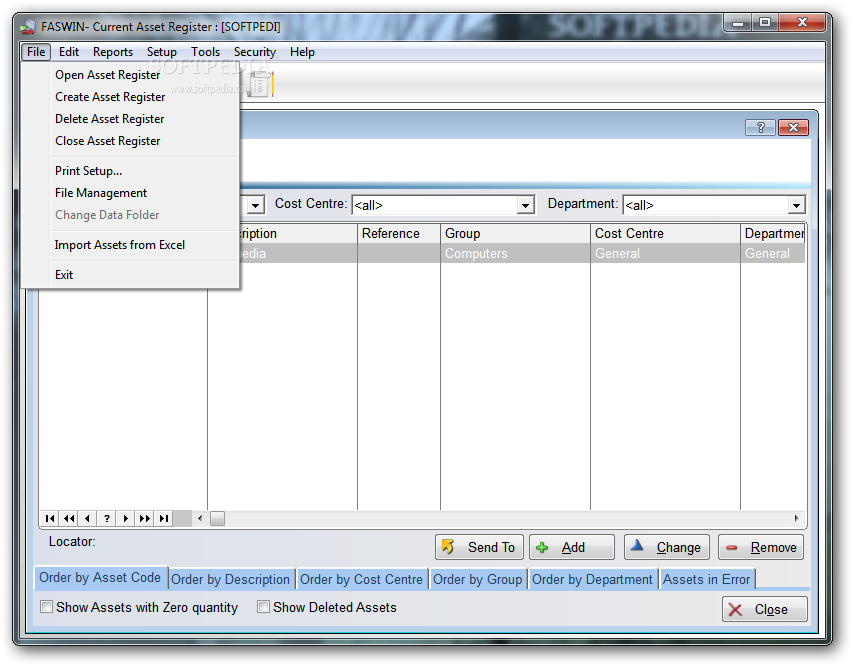Viewport: 853px width, 666px height.
Task: Choose Open Asset Register from File menu
Action: click(x=131, y=75)
